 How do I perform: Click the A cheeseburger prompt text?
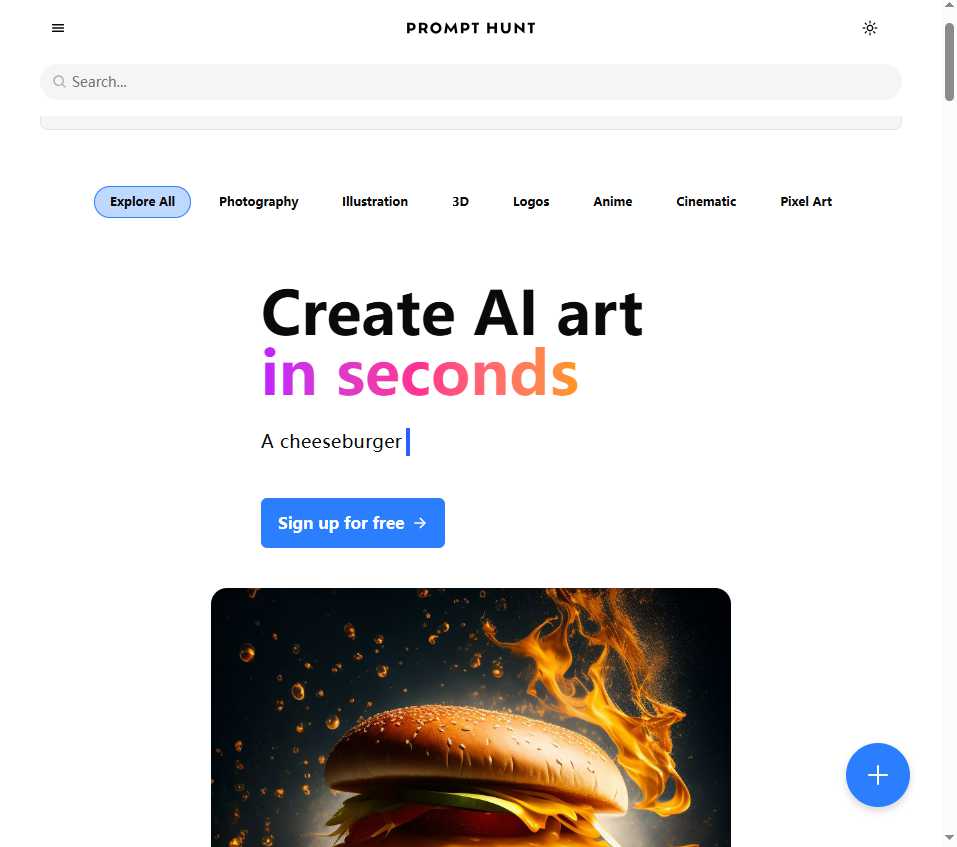pos(331,441)
